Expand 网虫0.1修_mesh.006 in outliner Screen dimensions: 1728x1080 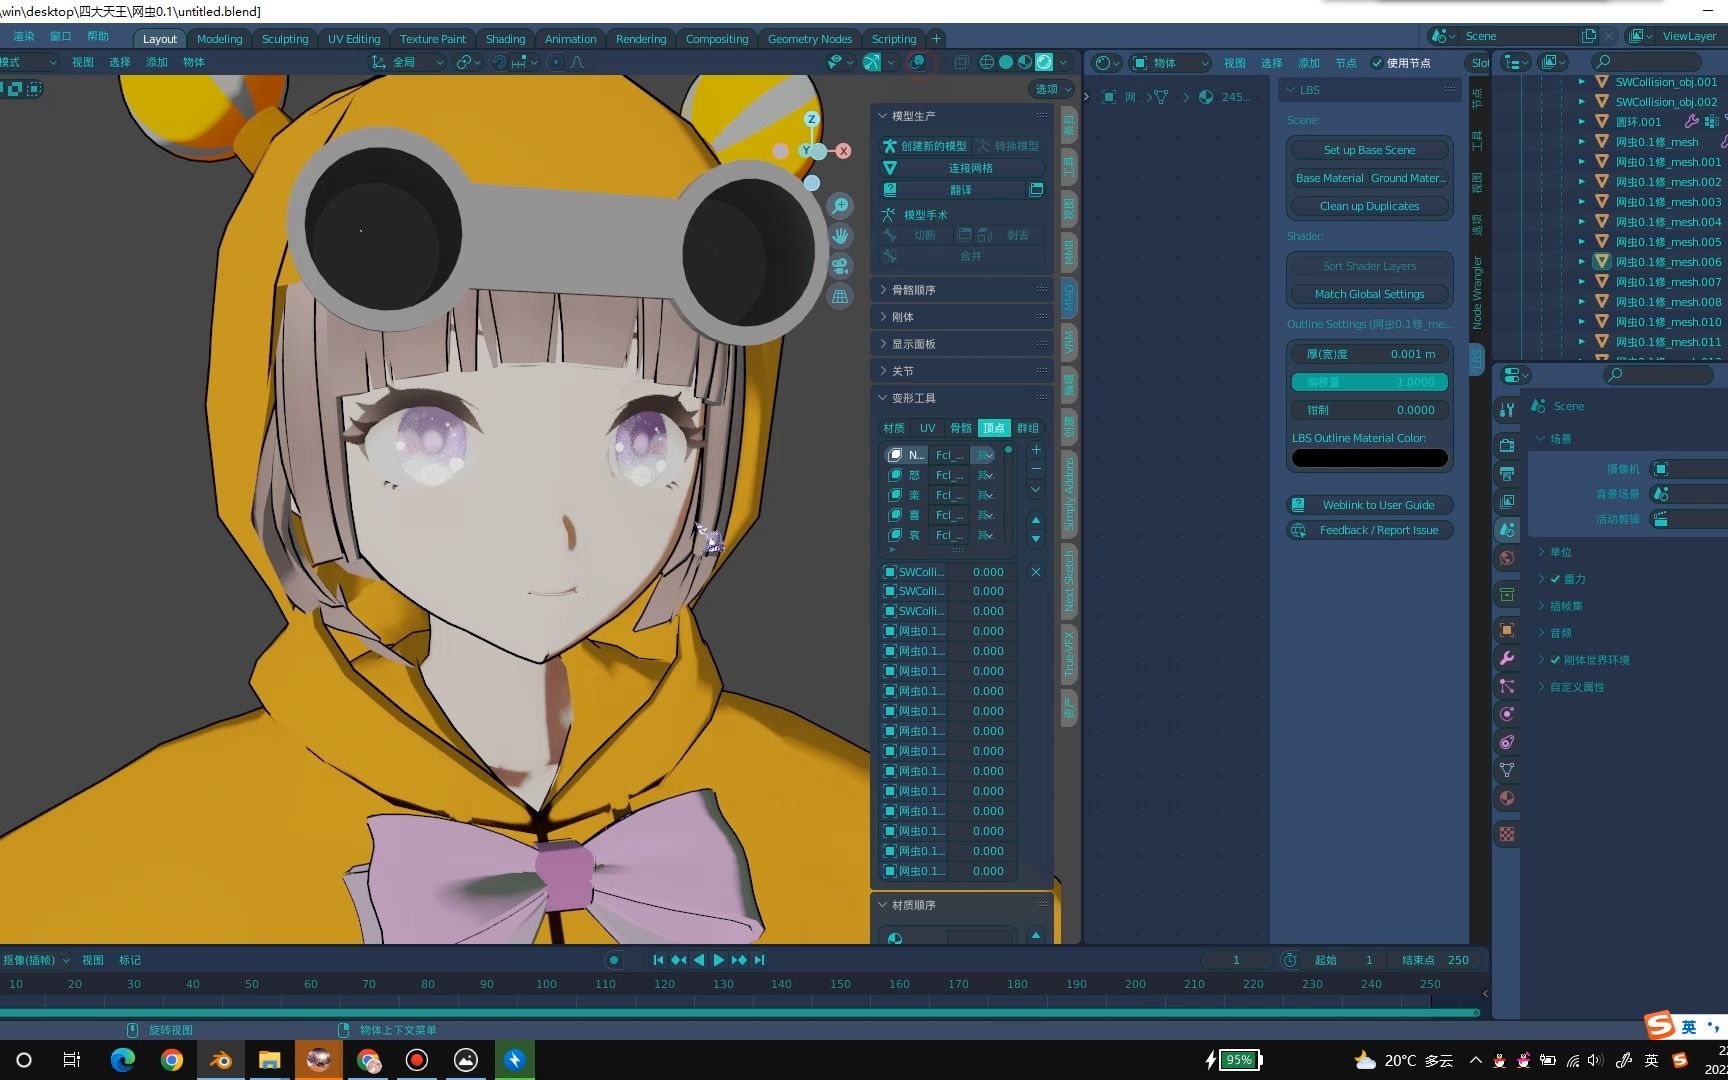click(x=1581, y=262)
